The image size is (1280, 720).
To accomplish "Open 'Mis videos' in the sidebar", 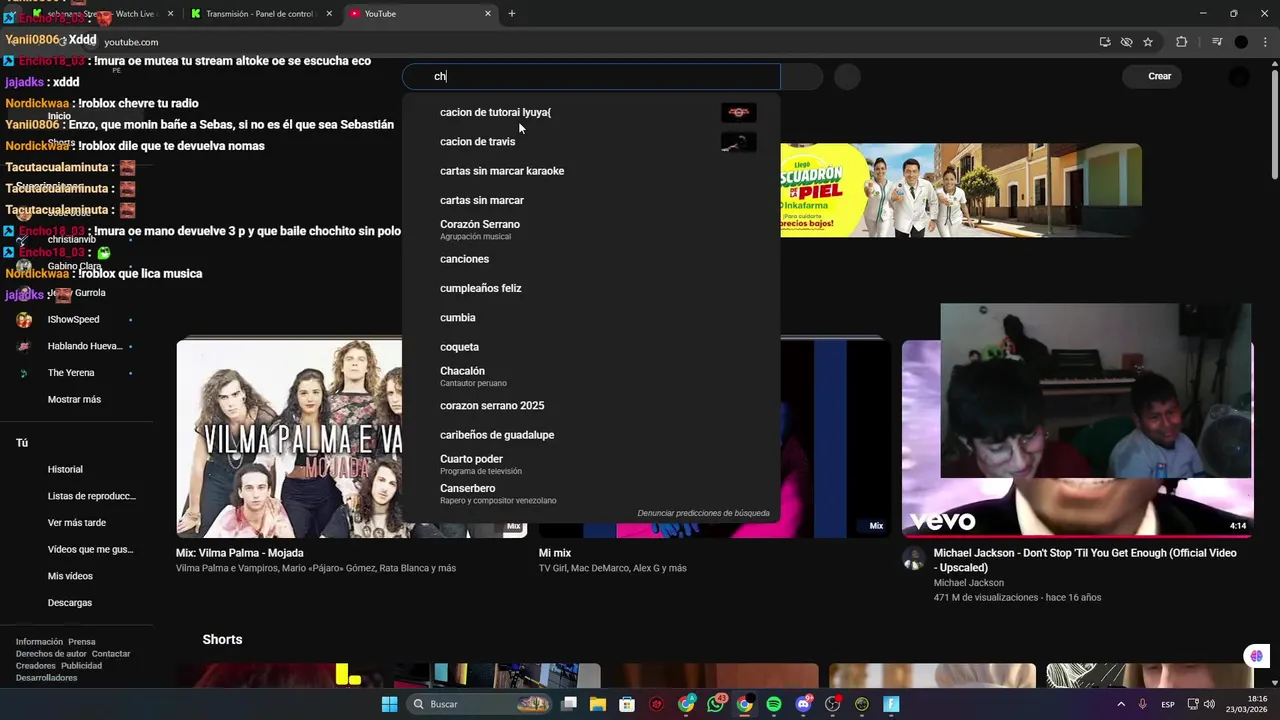I will pyautogui.click(x=70, y=576).
